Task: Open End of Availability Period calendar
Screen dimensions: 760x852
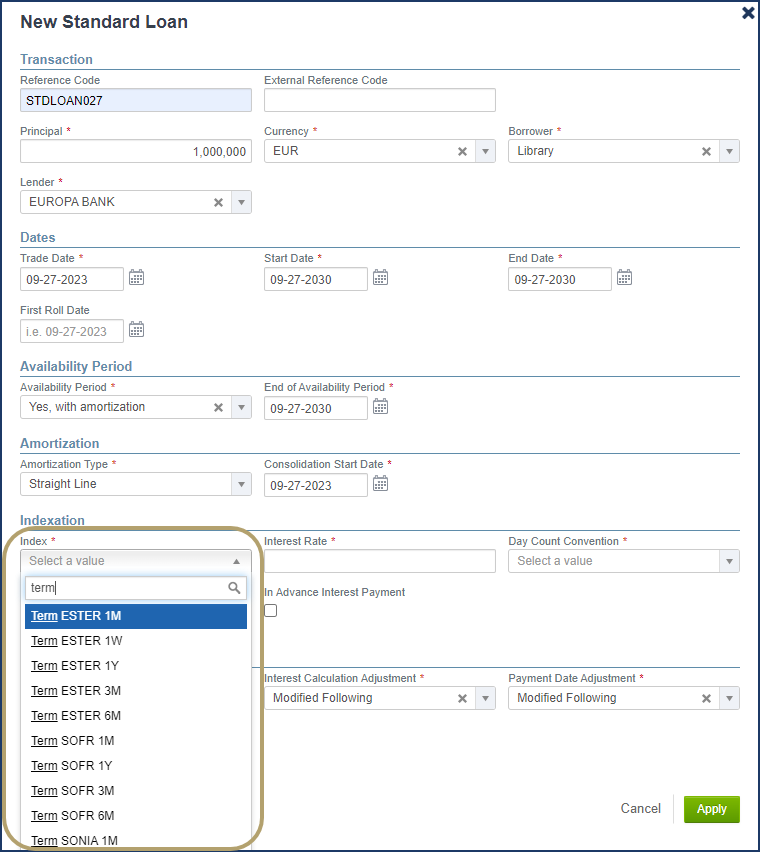Action: click(x=380, y=407)
